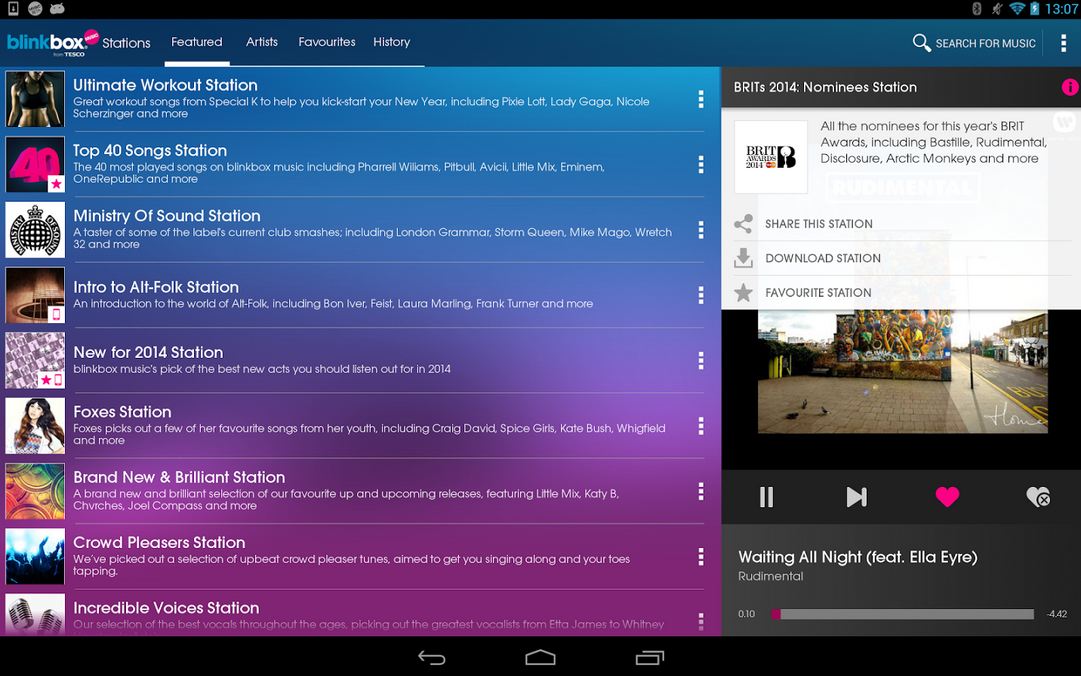Open the Ultimate Workout Station title

click(165, 85)
